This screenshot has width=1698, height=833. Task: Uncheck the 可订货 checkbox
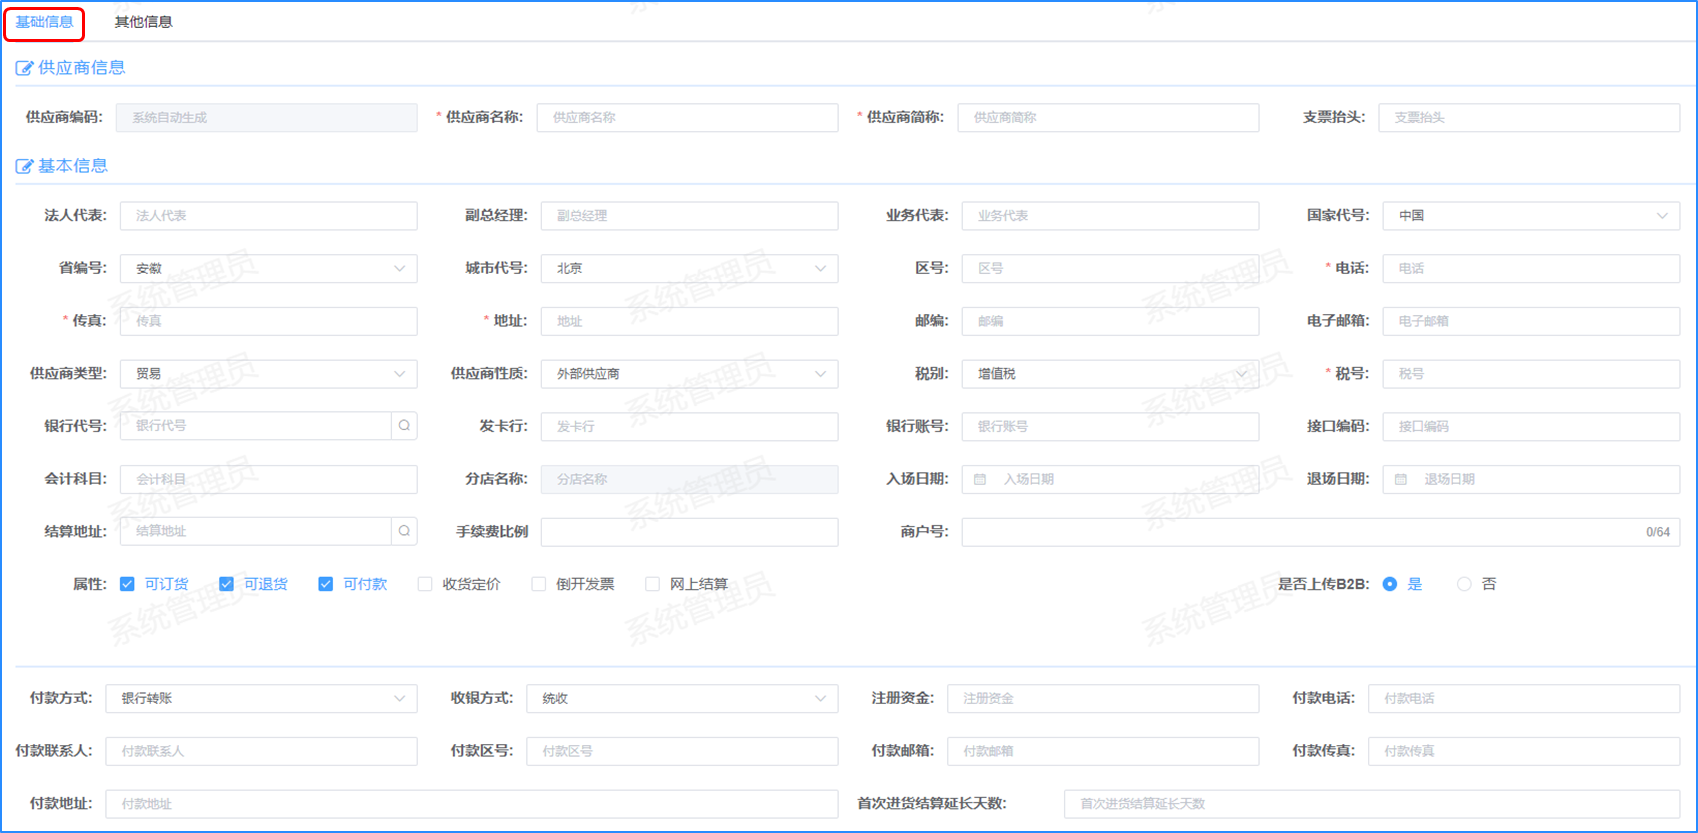127,584
